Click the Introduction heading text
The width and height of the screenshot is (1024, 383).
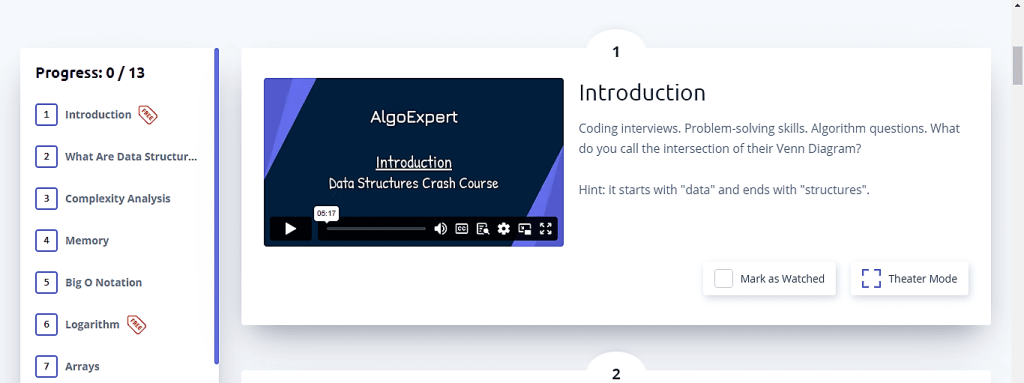coord(642,93)
